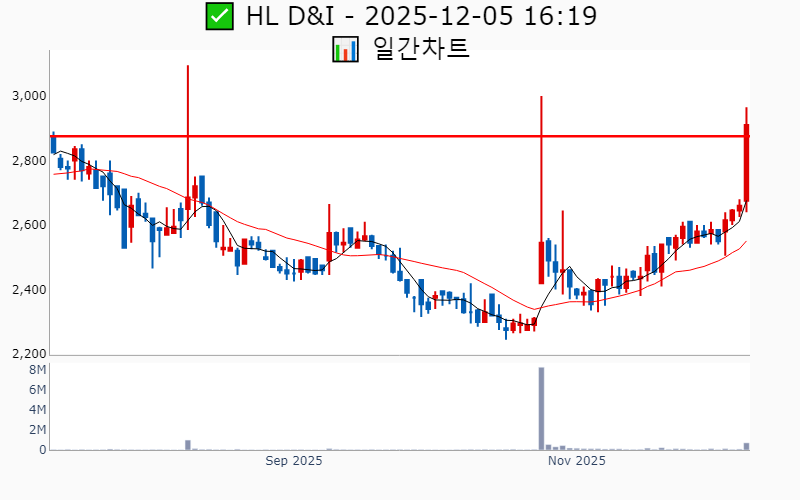Viewport: 800px width, 500px height.
Task: Click the 2,200 price axis label
Action: [29, 354]
